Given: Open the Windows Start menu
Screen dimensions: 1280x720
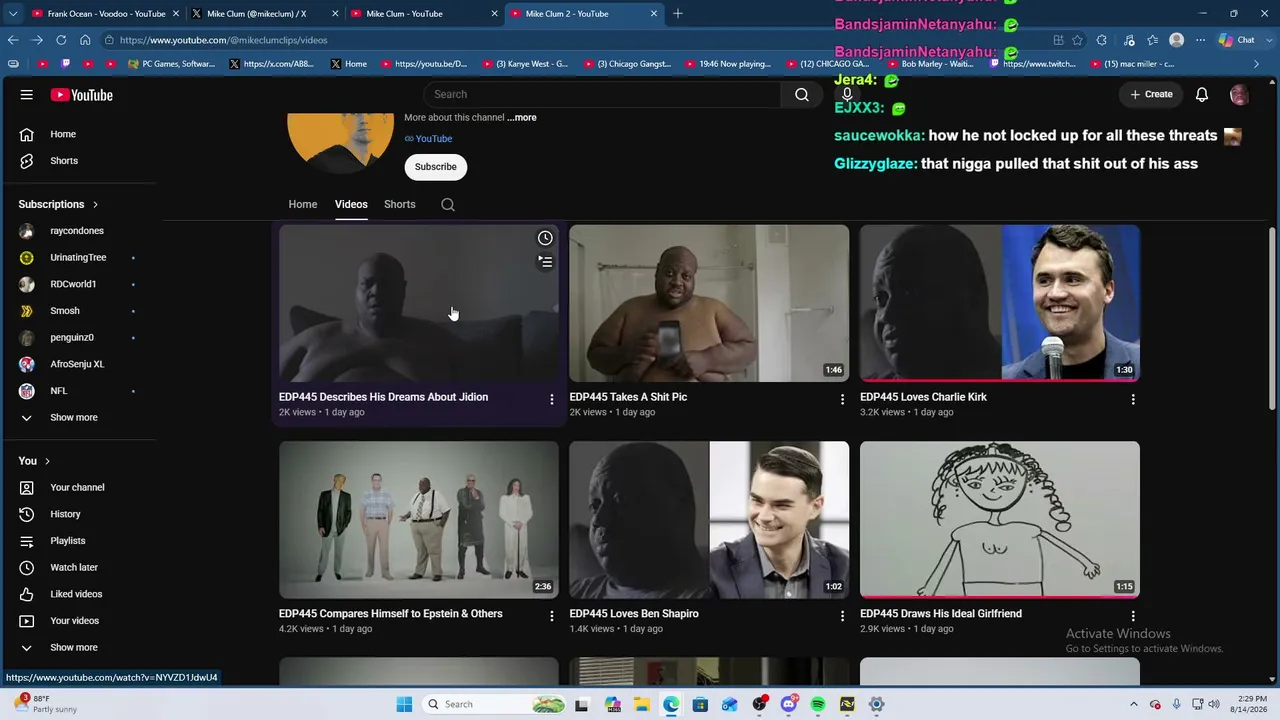Looking at the screenshot, I should pyautogui.click(x=404, y=704).
